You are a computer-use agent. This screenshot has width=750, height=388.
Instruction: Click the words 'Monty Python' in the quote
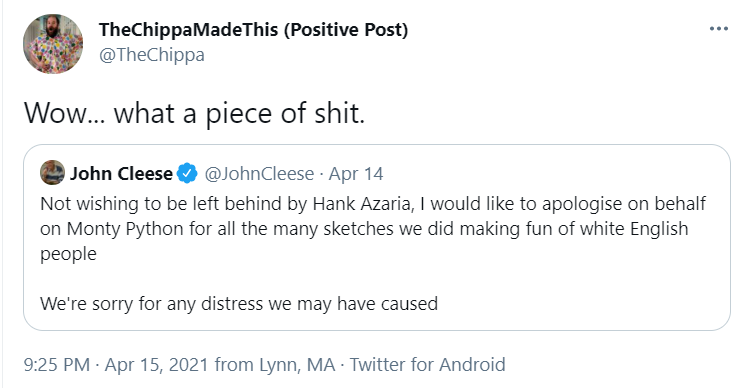(125, 229)
